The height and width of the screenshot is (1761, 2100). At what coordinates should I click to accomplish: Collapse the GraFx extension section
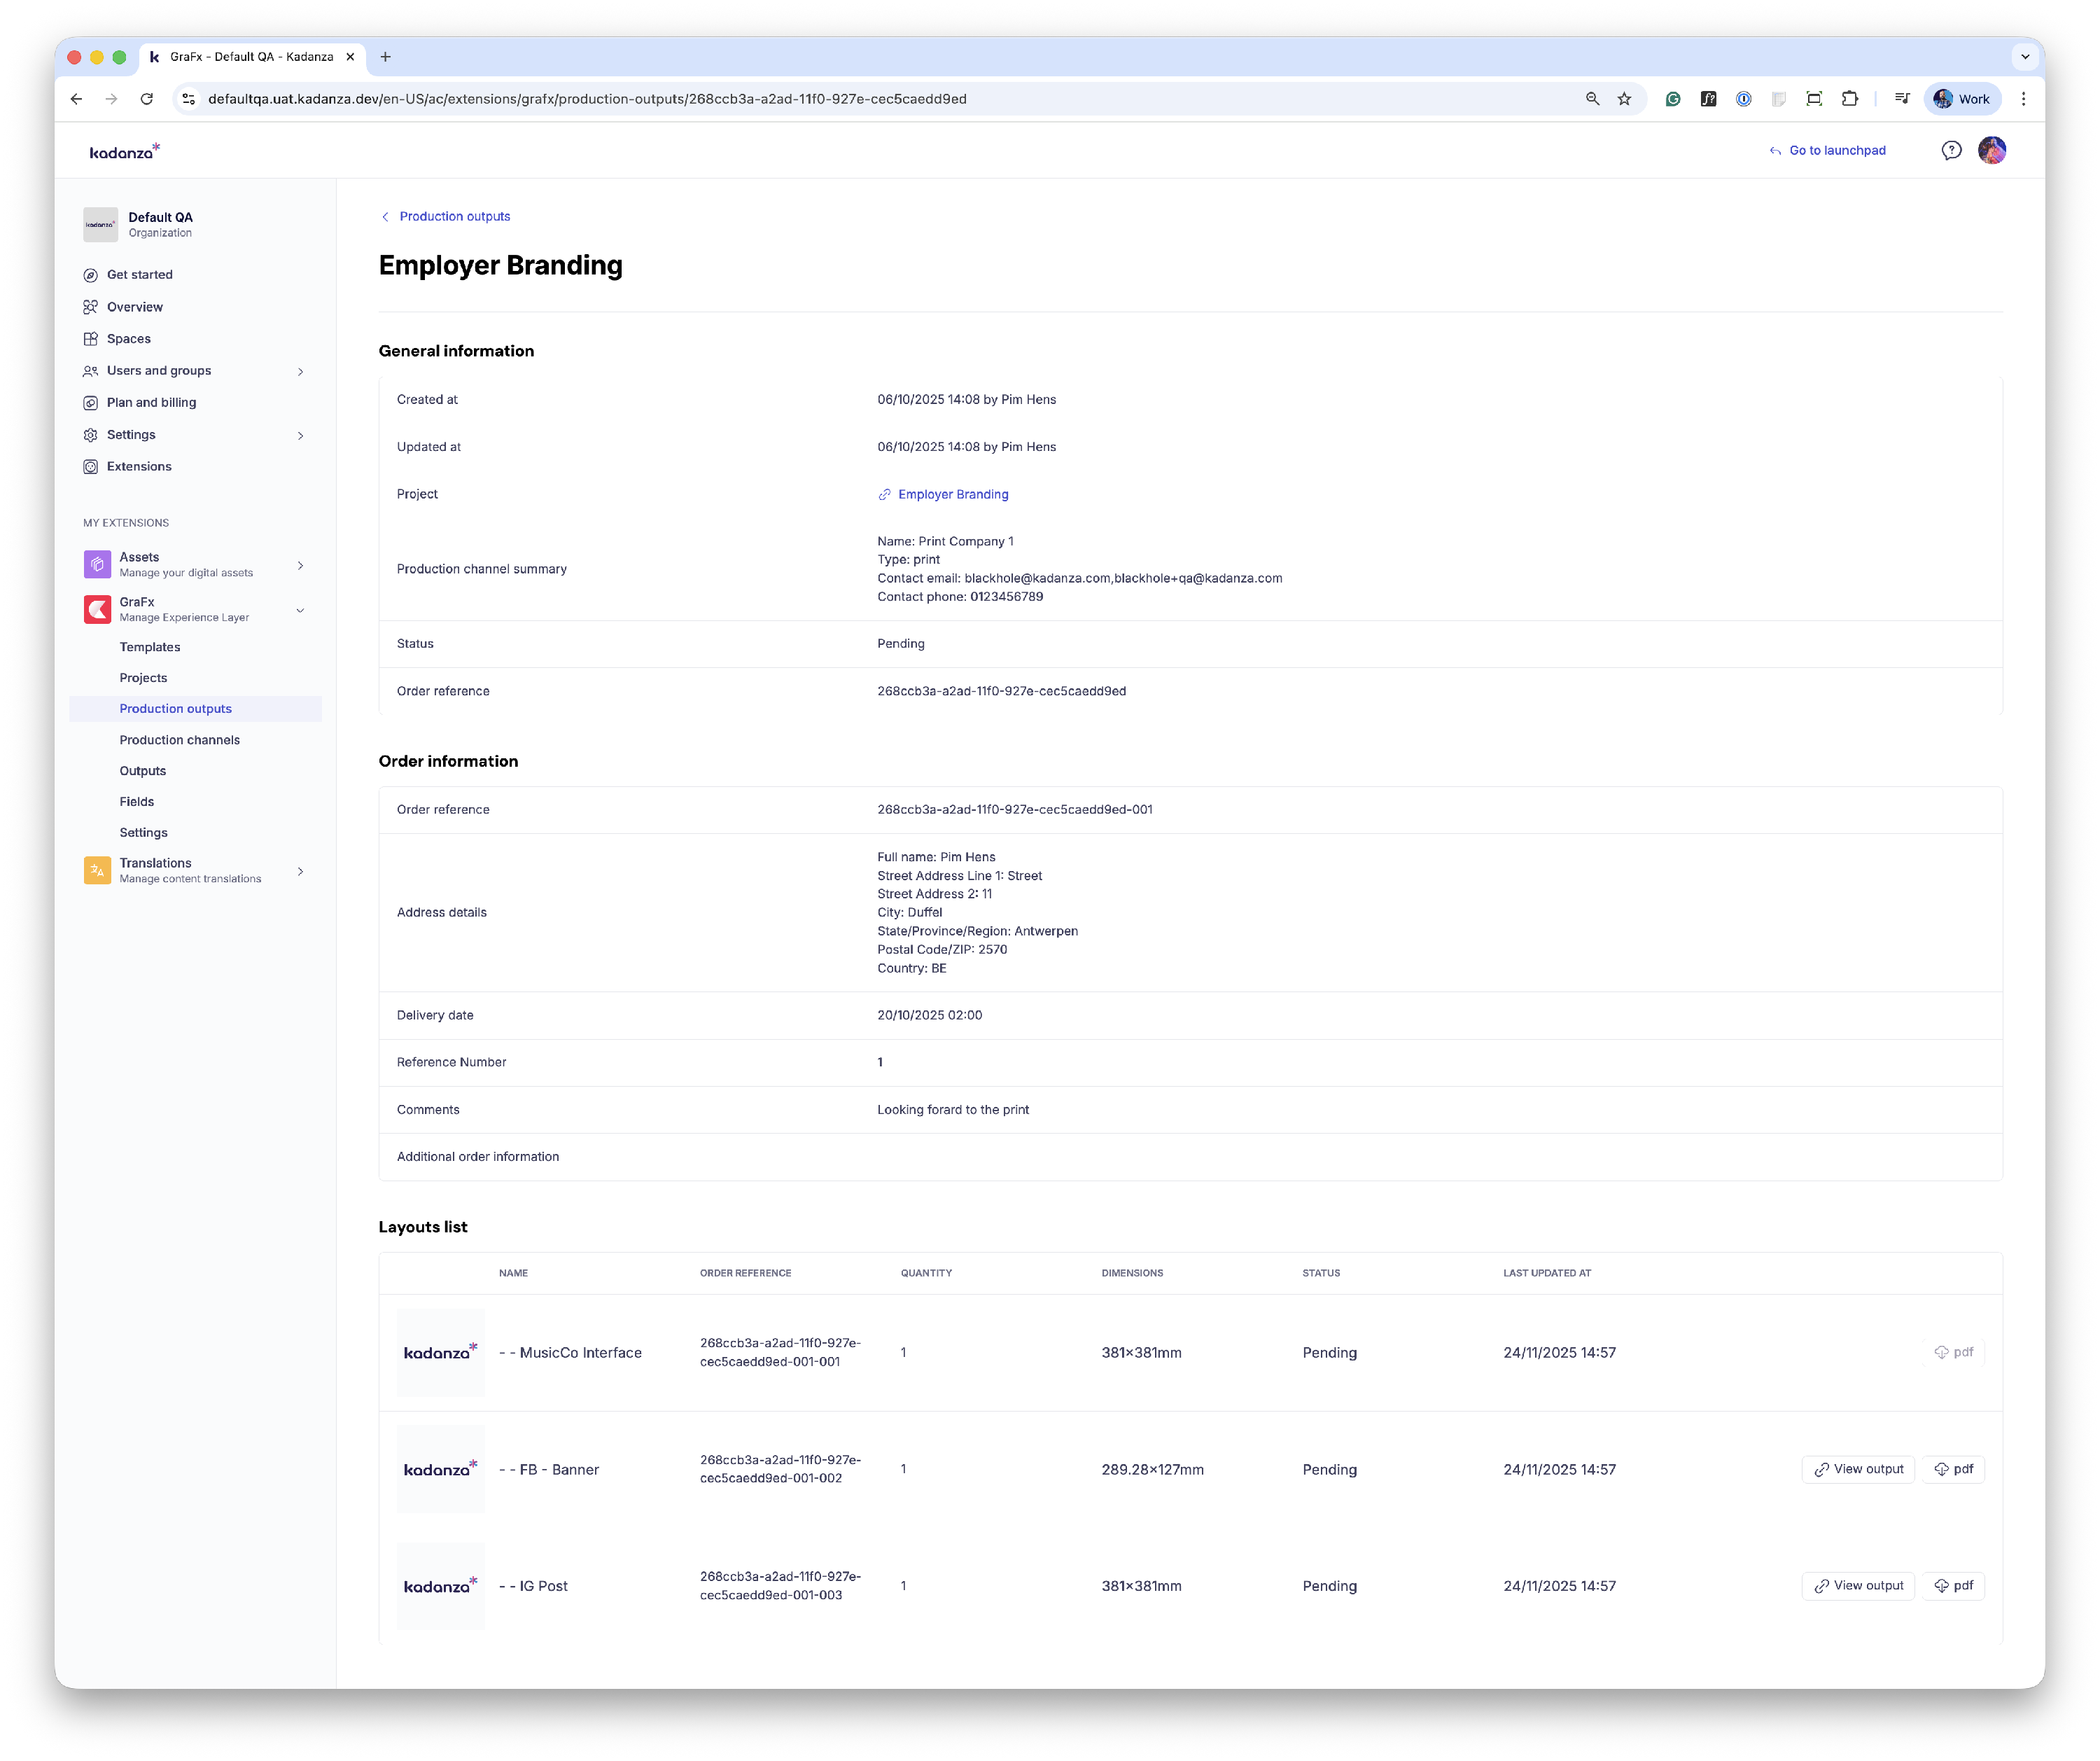[300, 609]
